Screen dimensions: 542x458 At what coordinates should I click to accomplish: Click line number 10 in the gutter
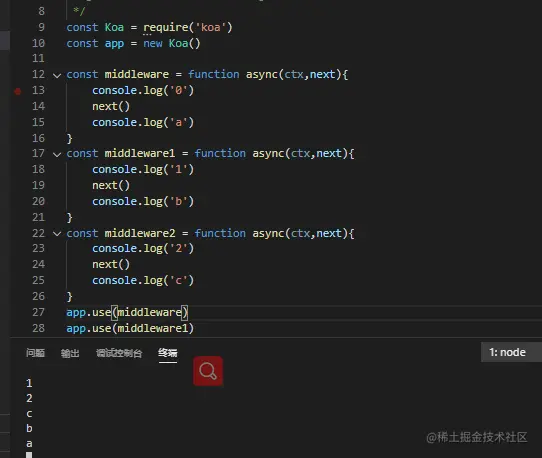(38, 43)
